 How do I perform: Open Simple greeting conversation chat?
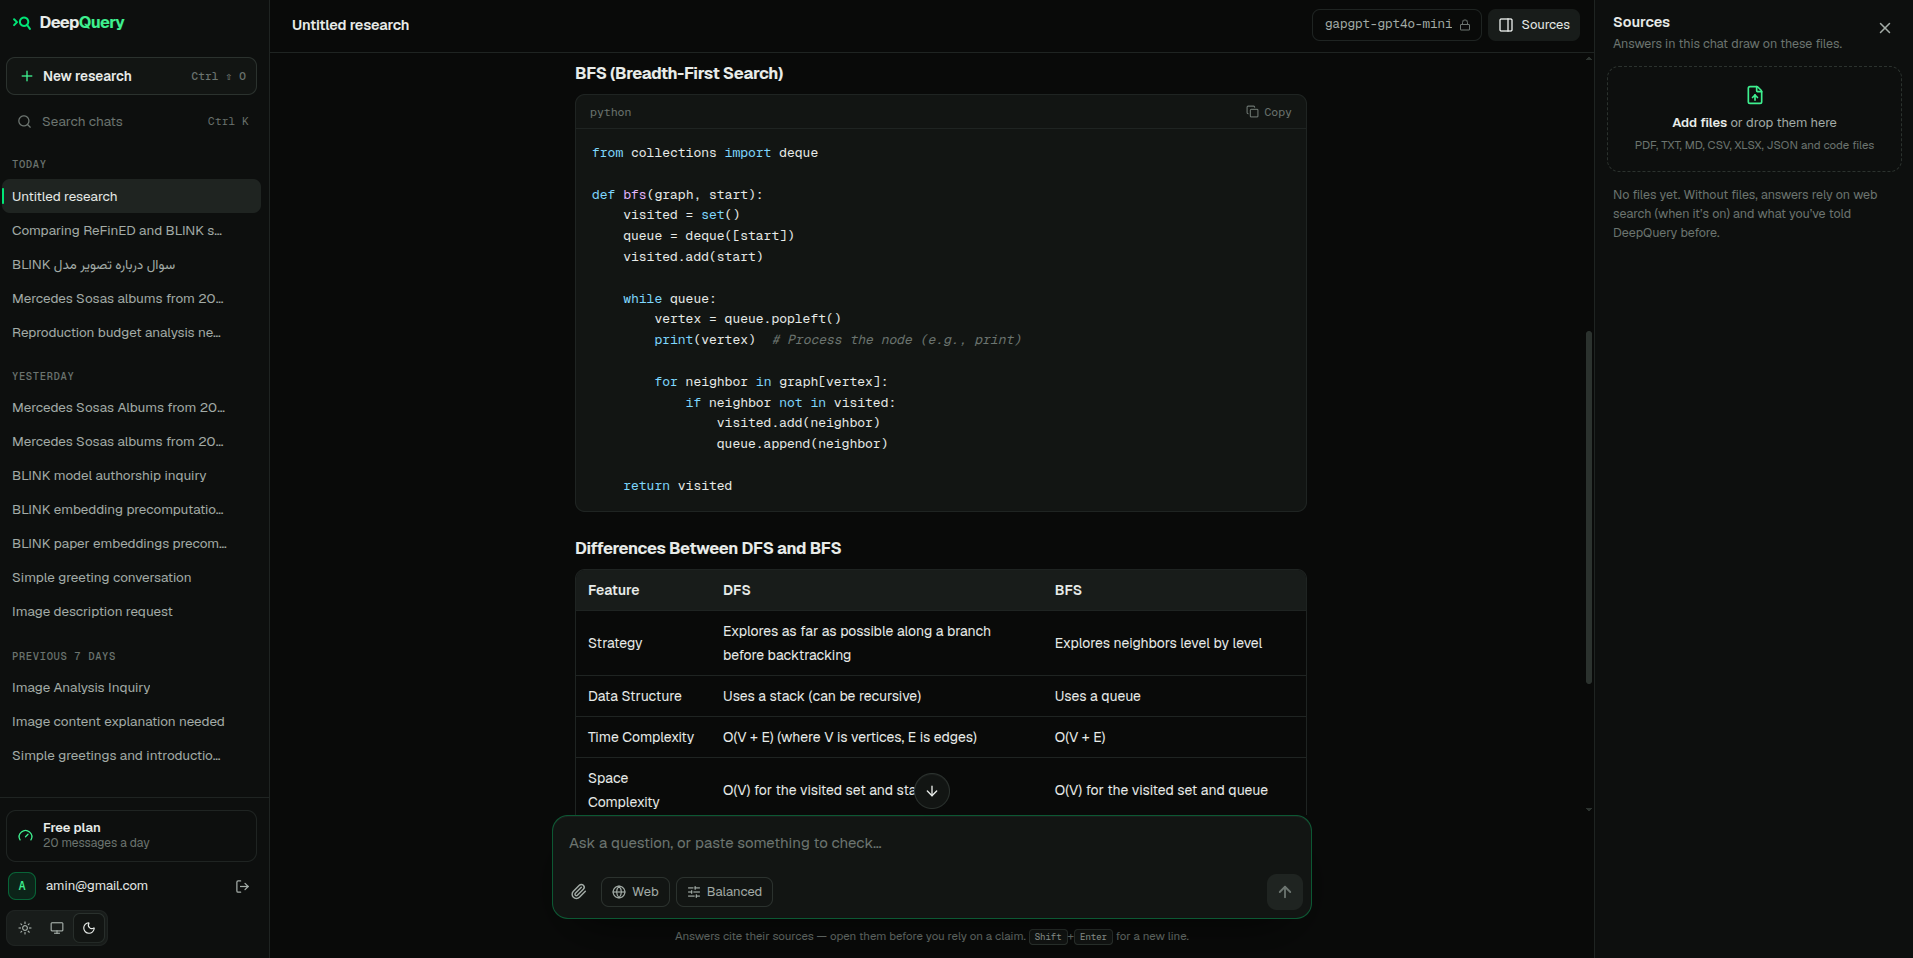[x=131, y=577]
